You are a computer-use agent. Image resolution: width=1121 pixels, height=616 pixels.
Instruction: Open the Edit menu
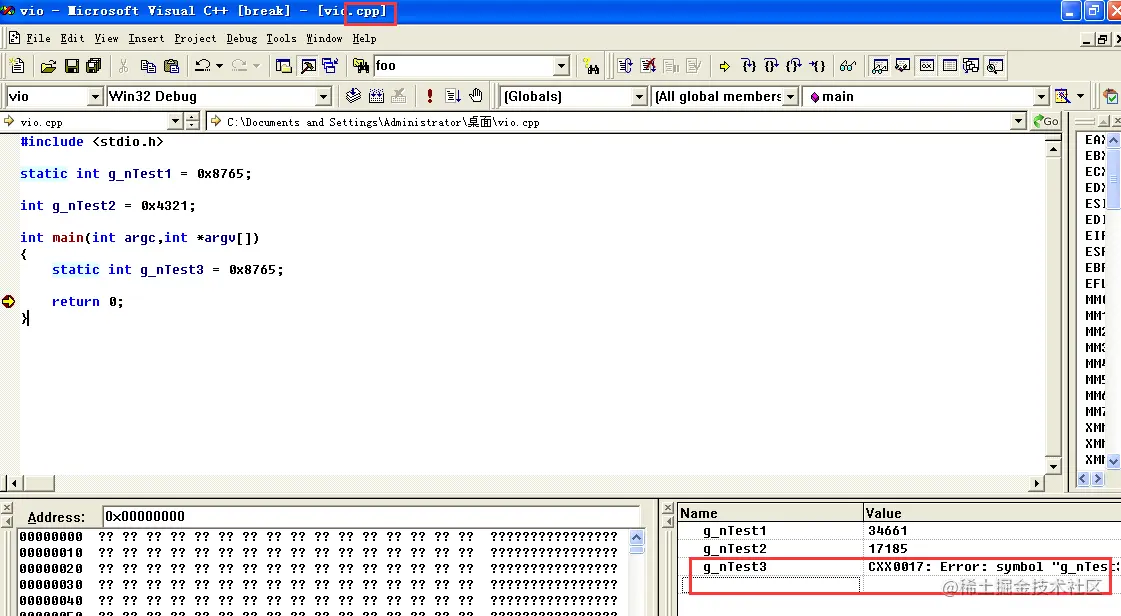click(x=72, y=39)
